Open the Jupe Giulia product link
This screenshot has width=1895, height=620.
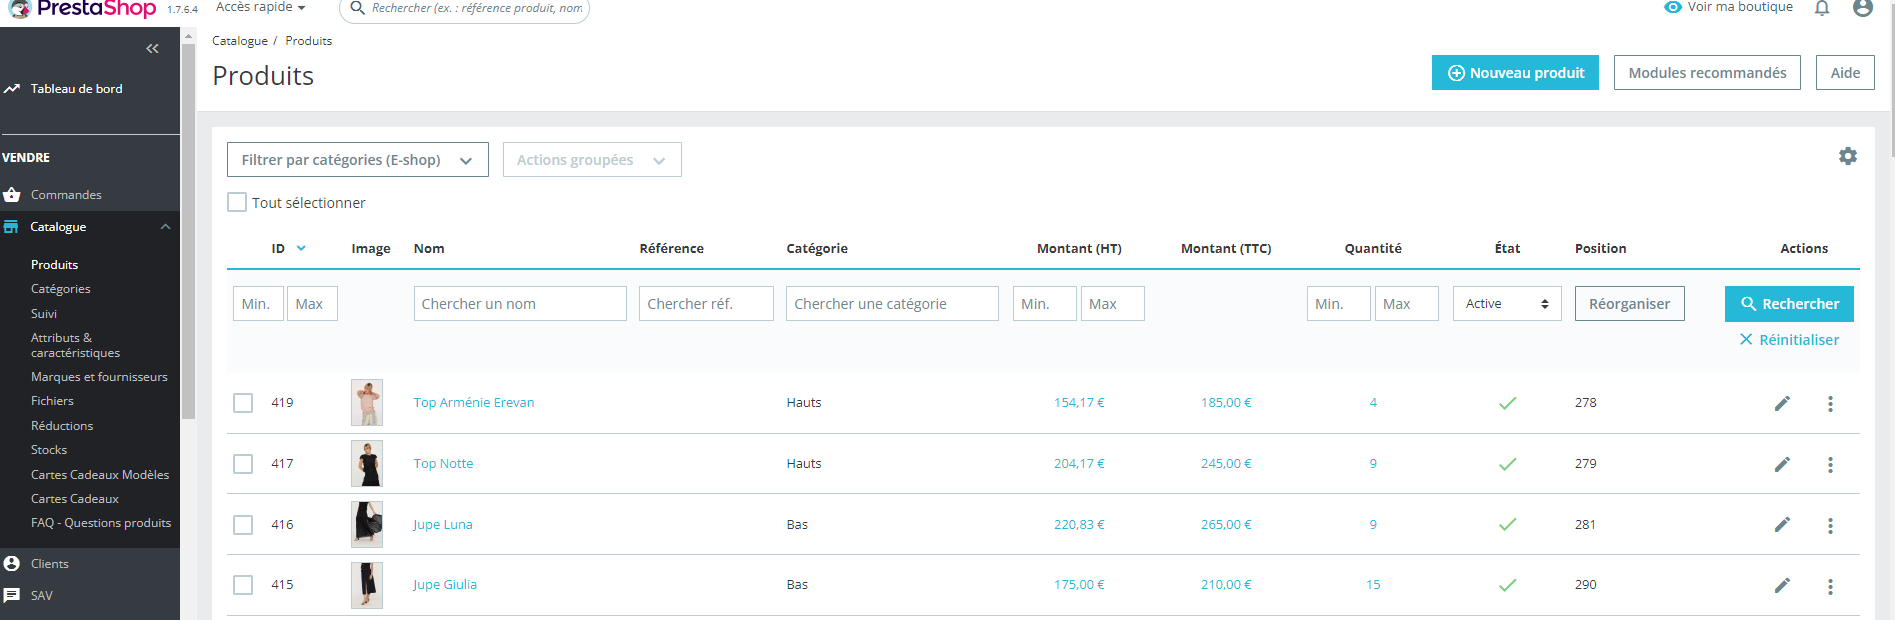point(445,585)
